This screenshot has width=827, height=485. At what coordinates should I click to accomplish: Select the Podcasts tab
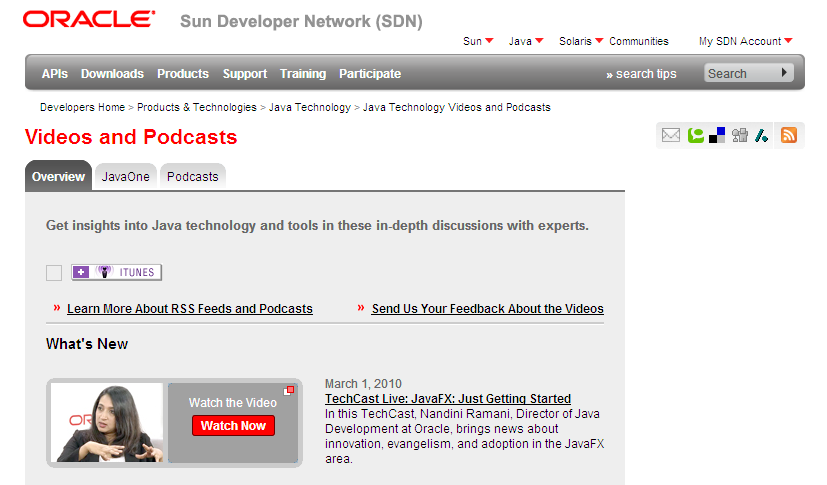(193, 176)
